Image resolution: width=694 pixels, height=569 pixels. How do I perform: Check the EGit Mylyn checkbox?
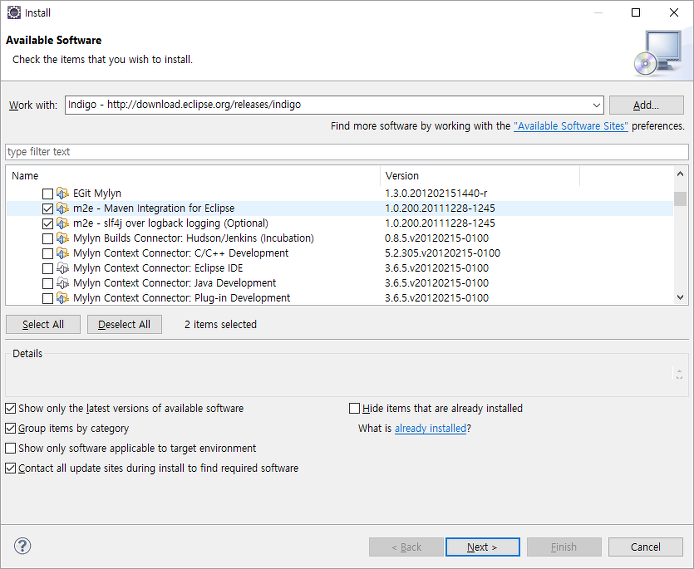pyautogui.click(x=47, y=194)
